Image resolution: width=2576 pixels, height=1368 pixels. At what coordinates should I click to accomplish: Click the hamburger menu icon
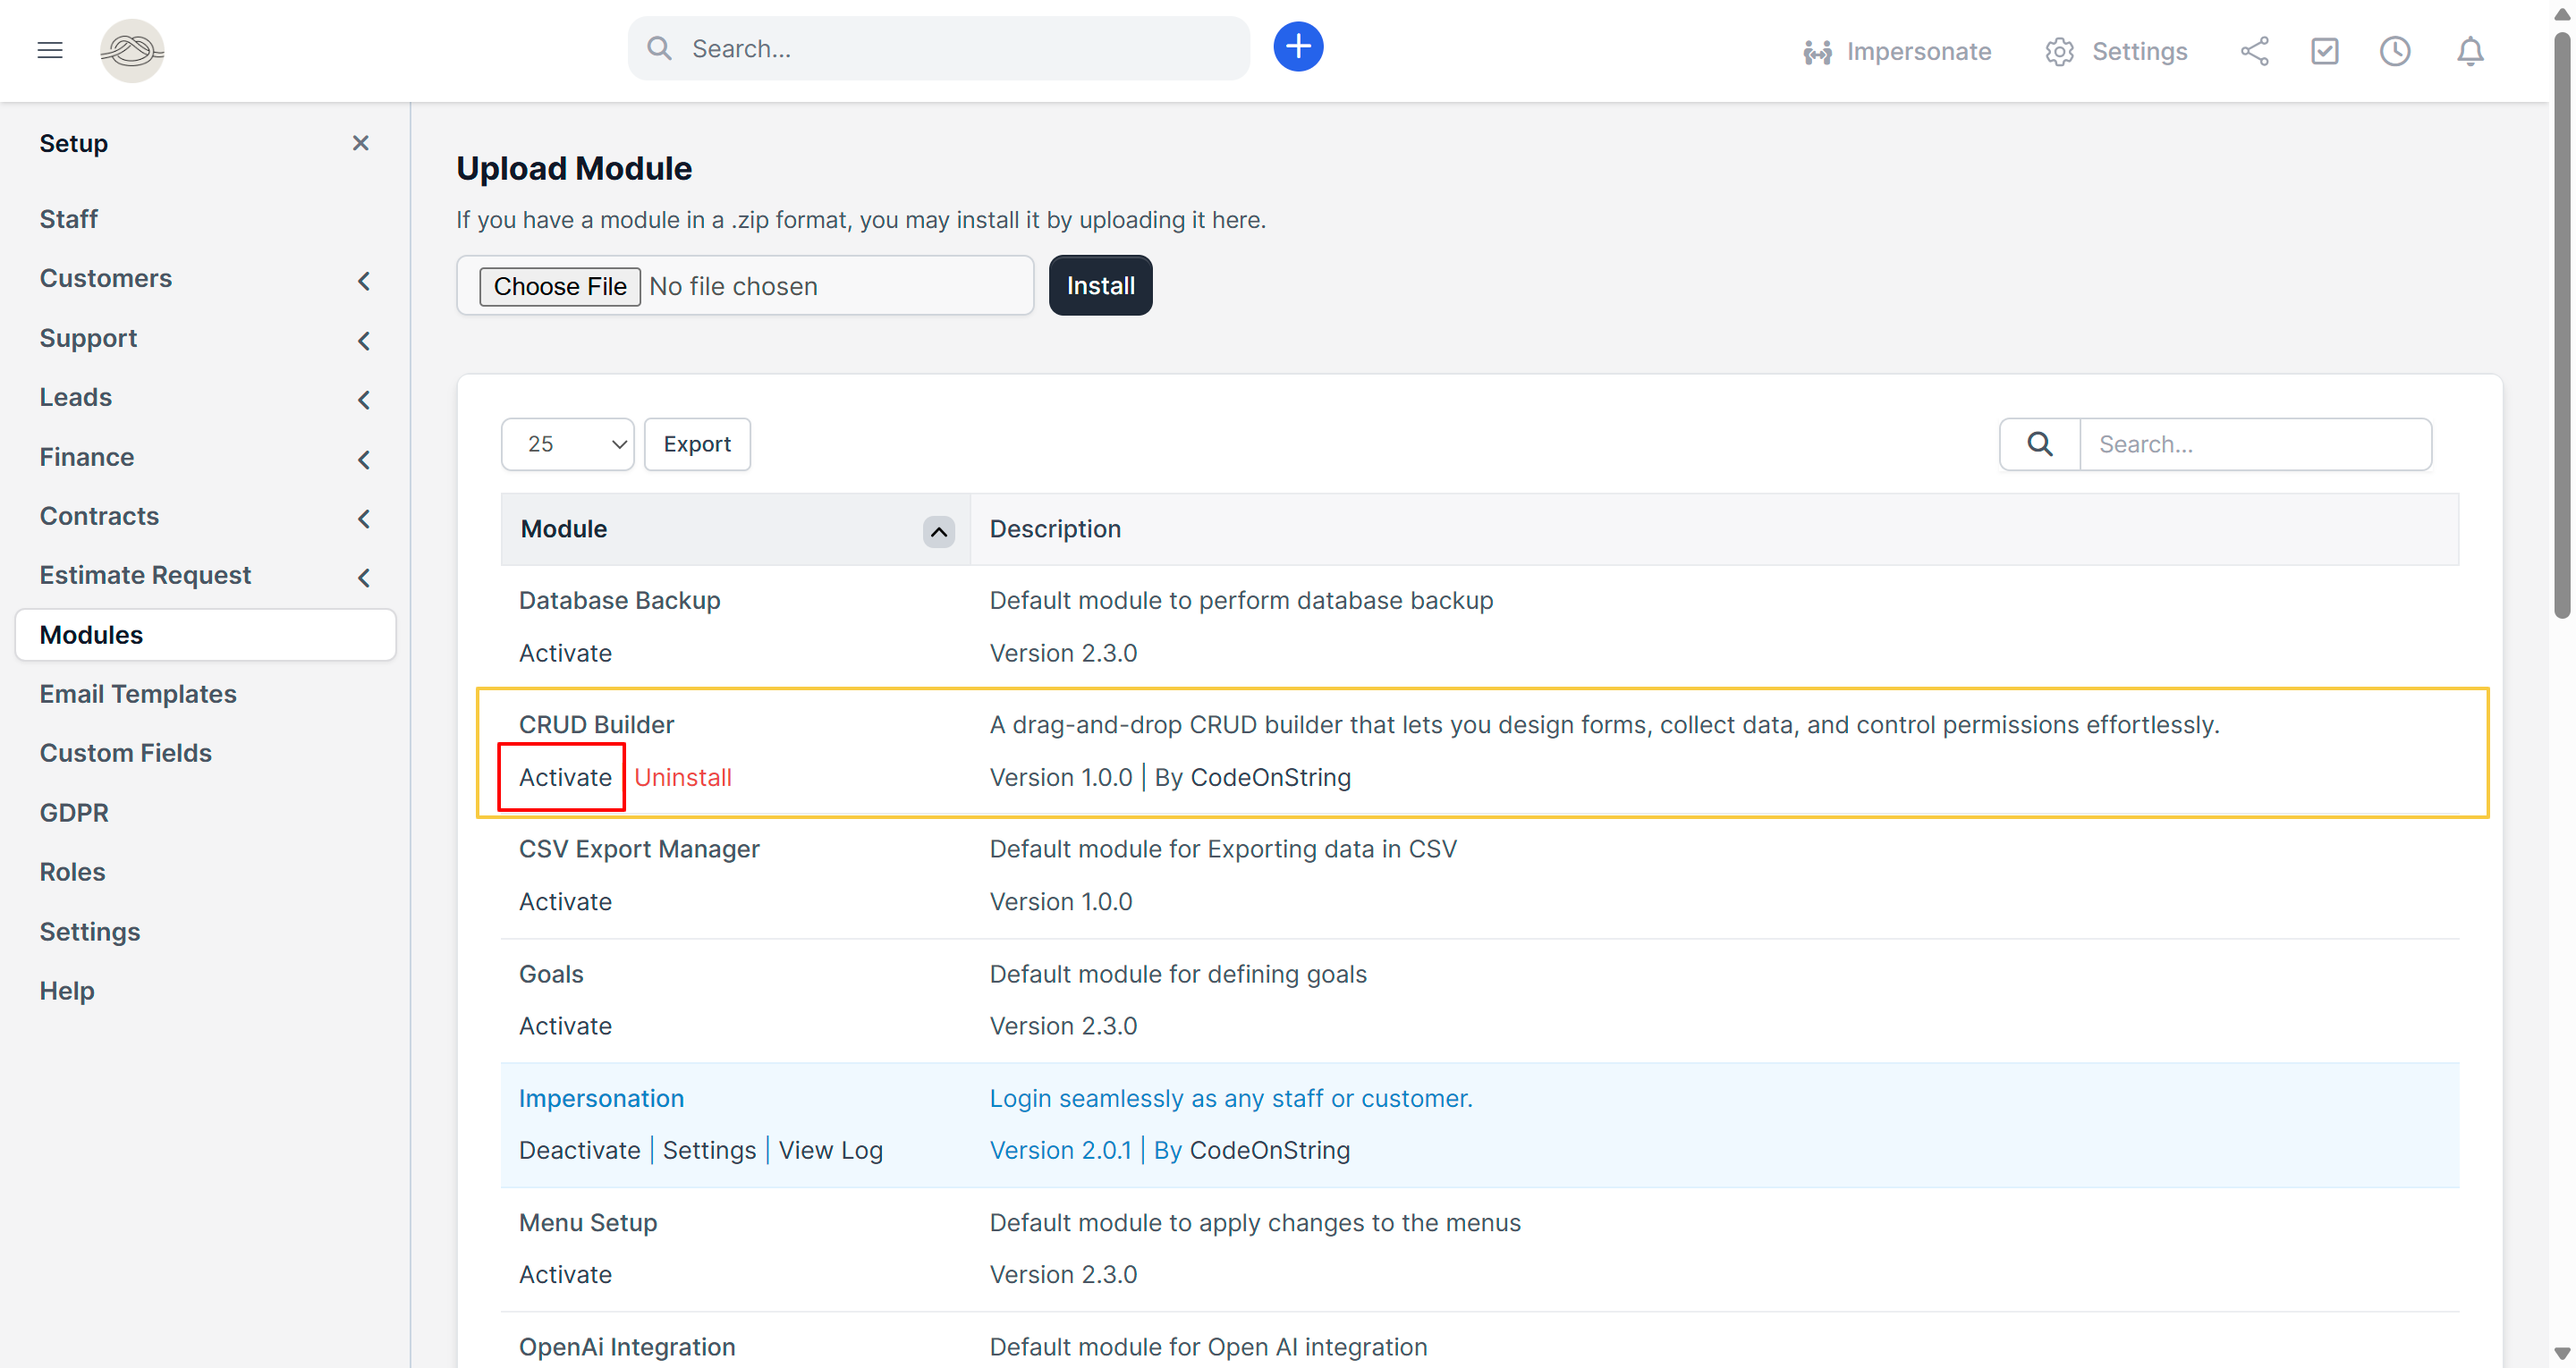tap(50, 50)
